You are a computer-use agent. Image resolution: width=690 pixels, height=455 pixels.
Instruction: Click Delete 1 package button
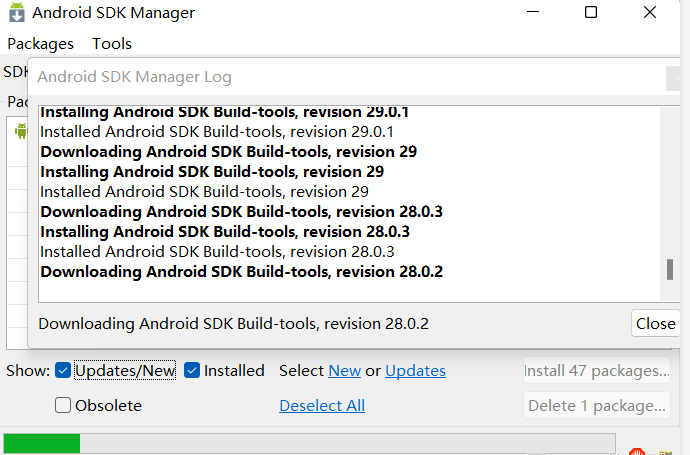coord(597,405)
